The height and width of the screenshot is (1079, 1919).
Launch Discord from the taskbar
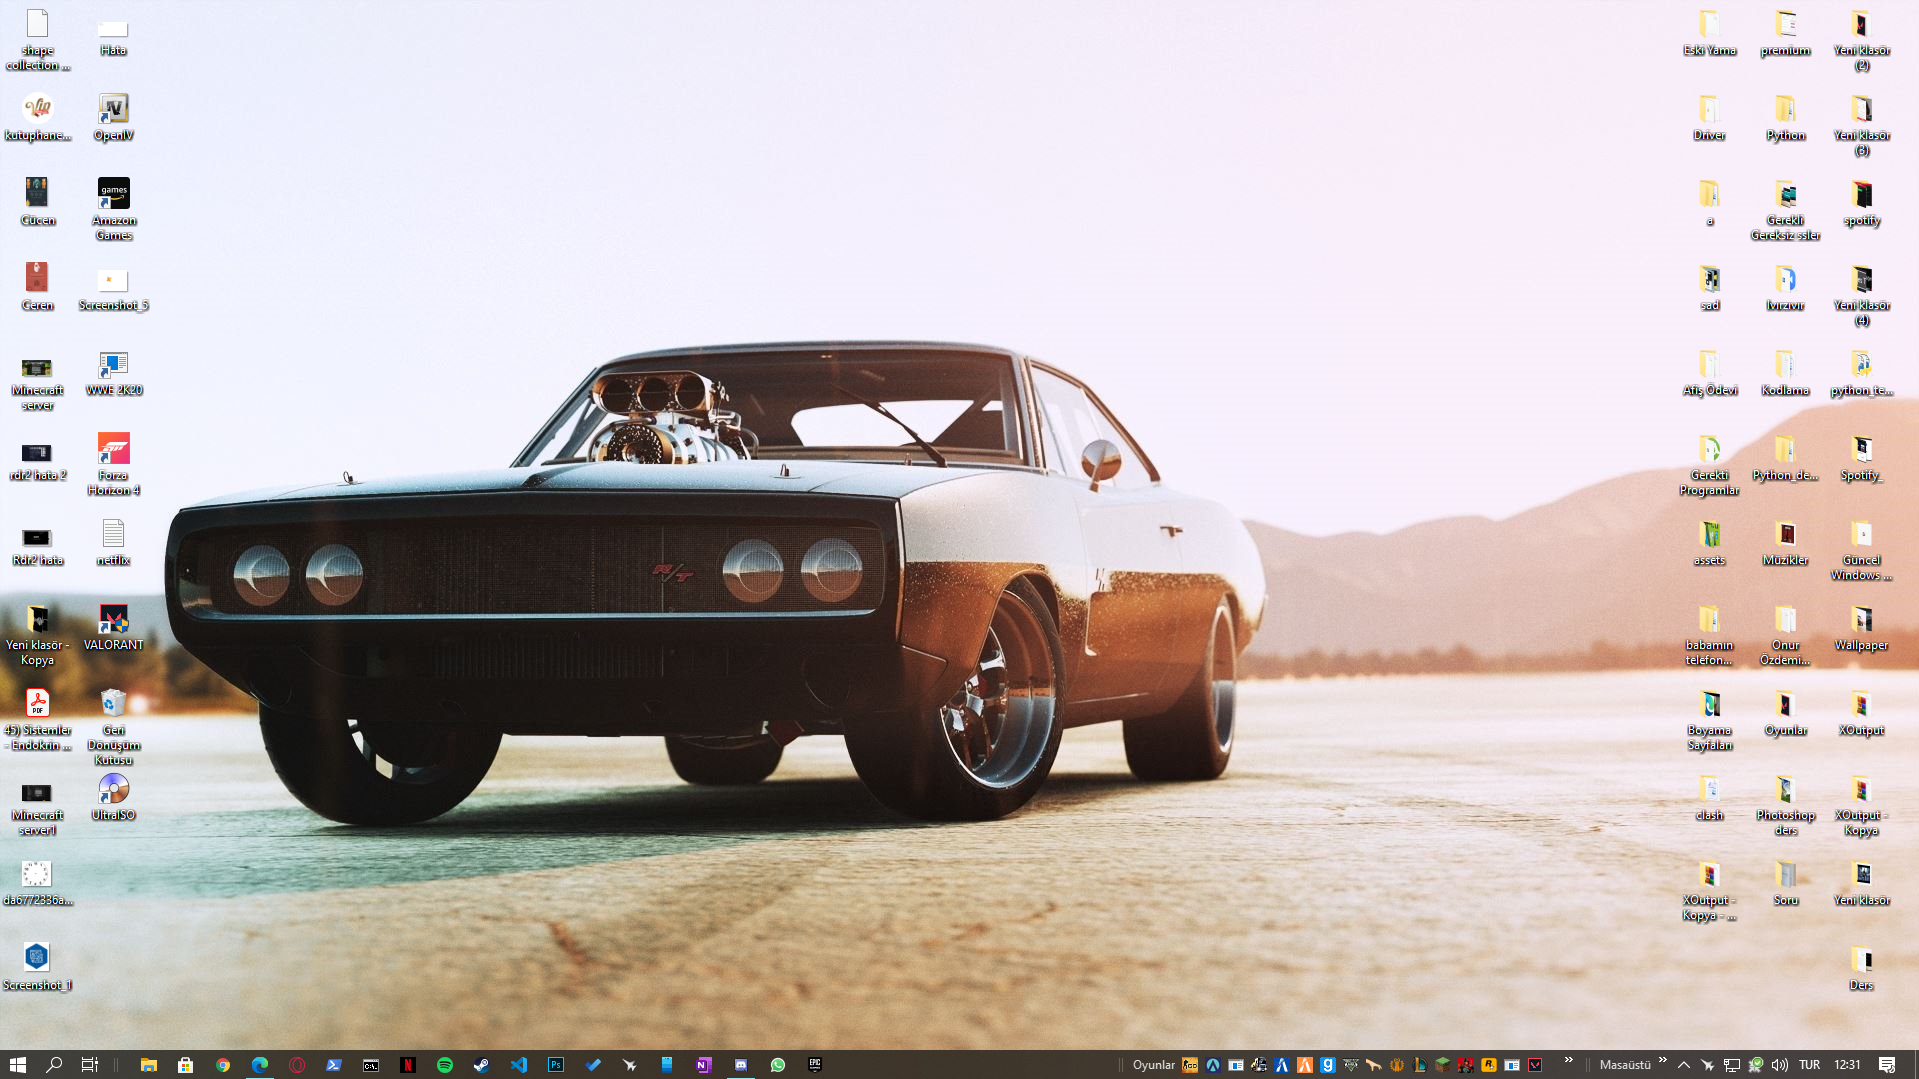(x=741, y=1064)
